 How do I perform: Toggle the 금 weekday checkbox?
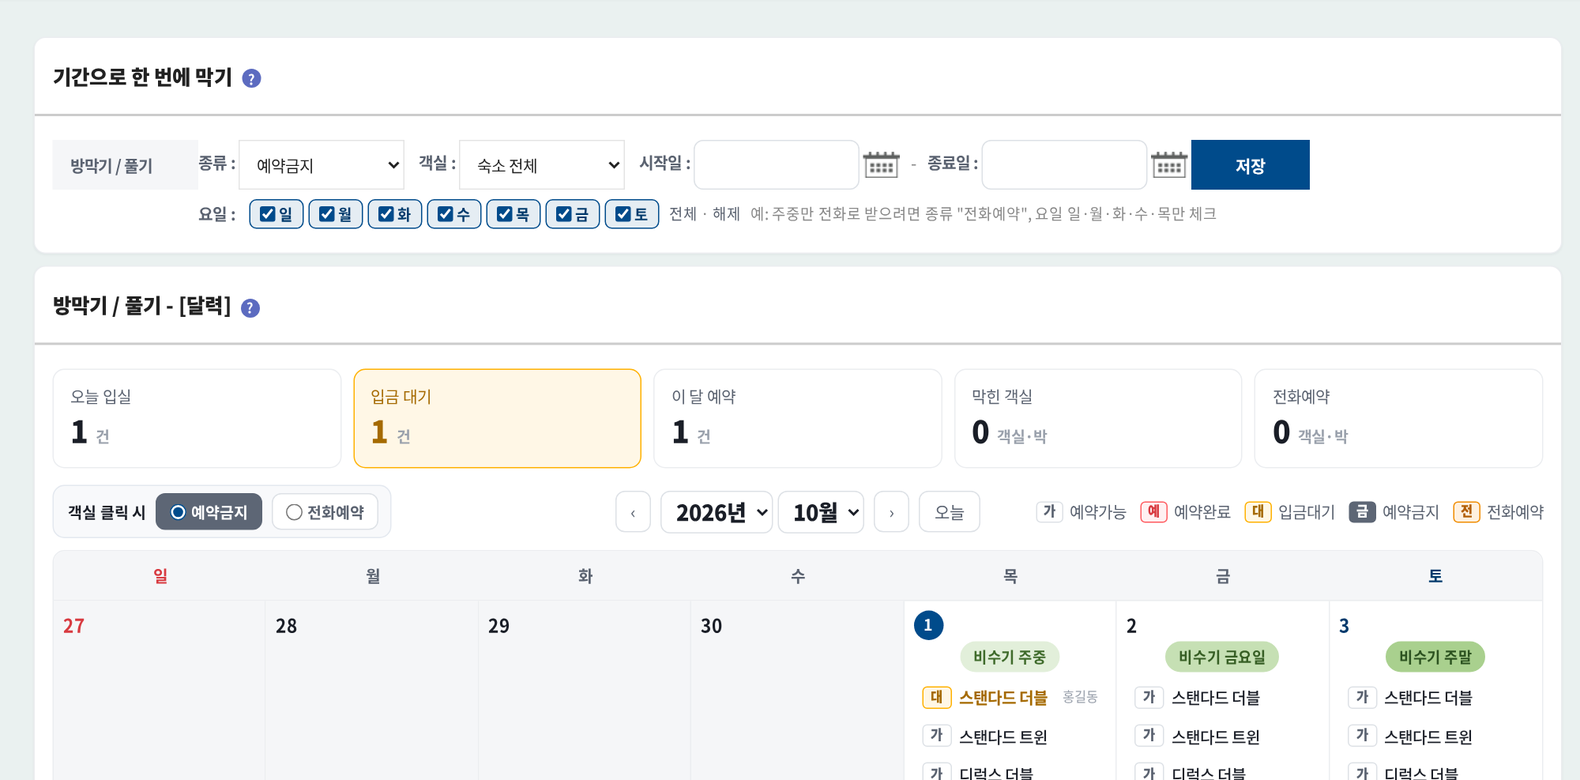coord(564,214)
